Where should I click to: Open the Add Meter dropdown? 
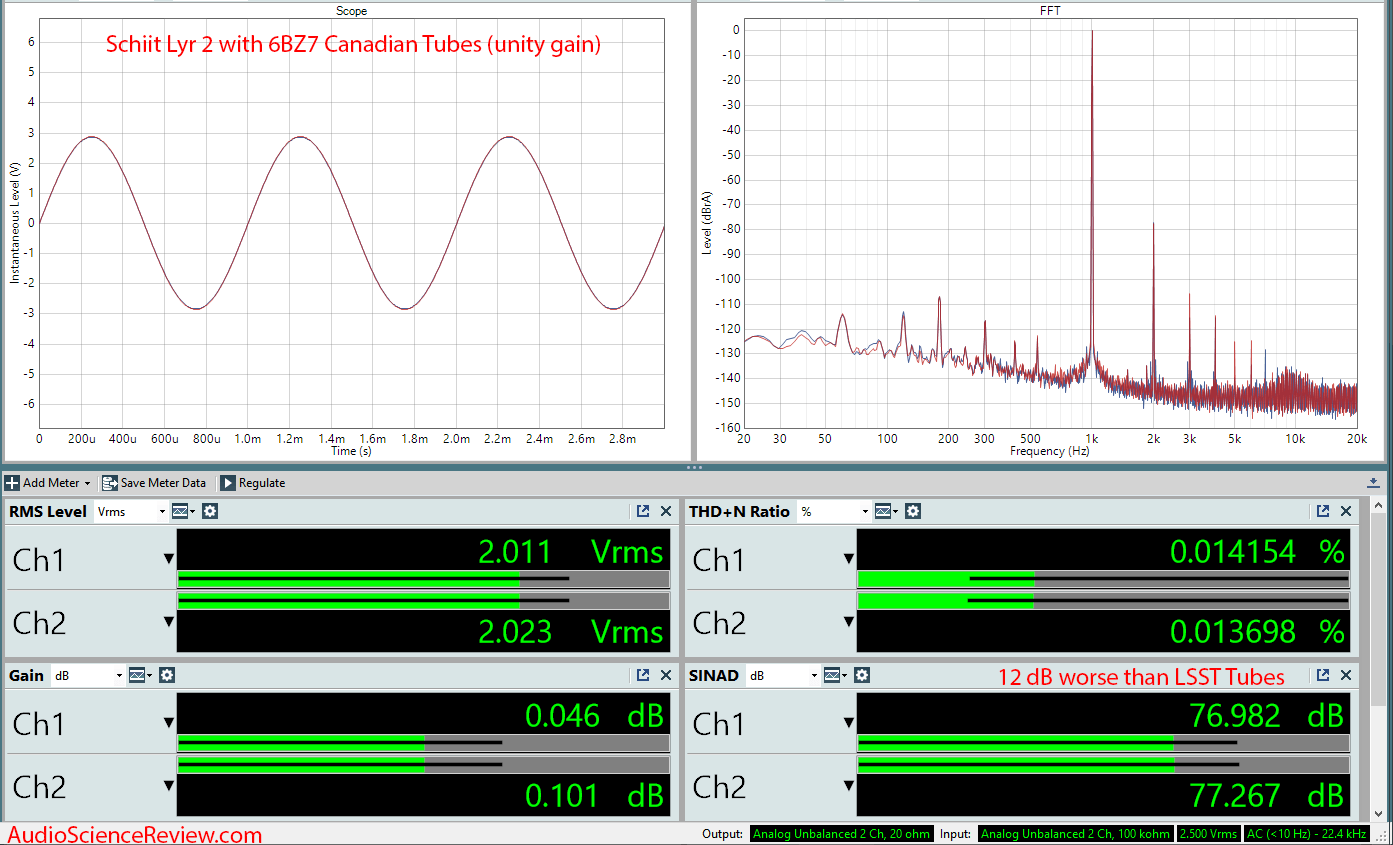click(48, 483)
